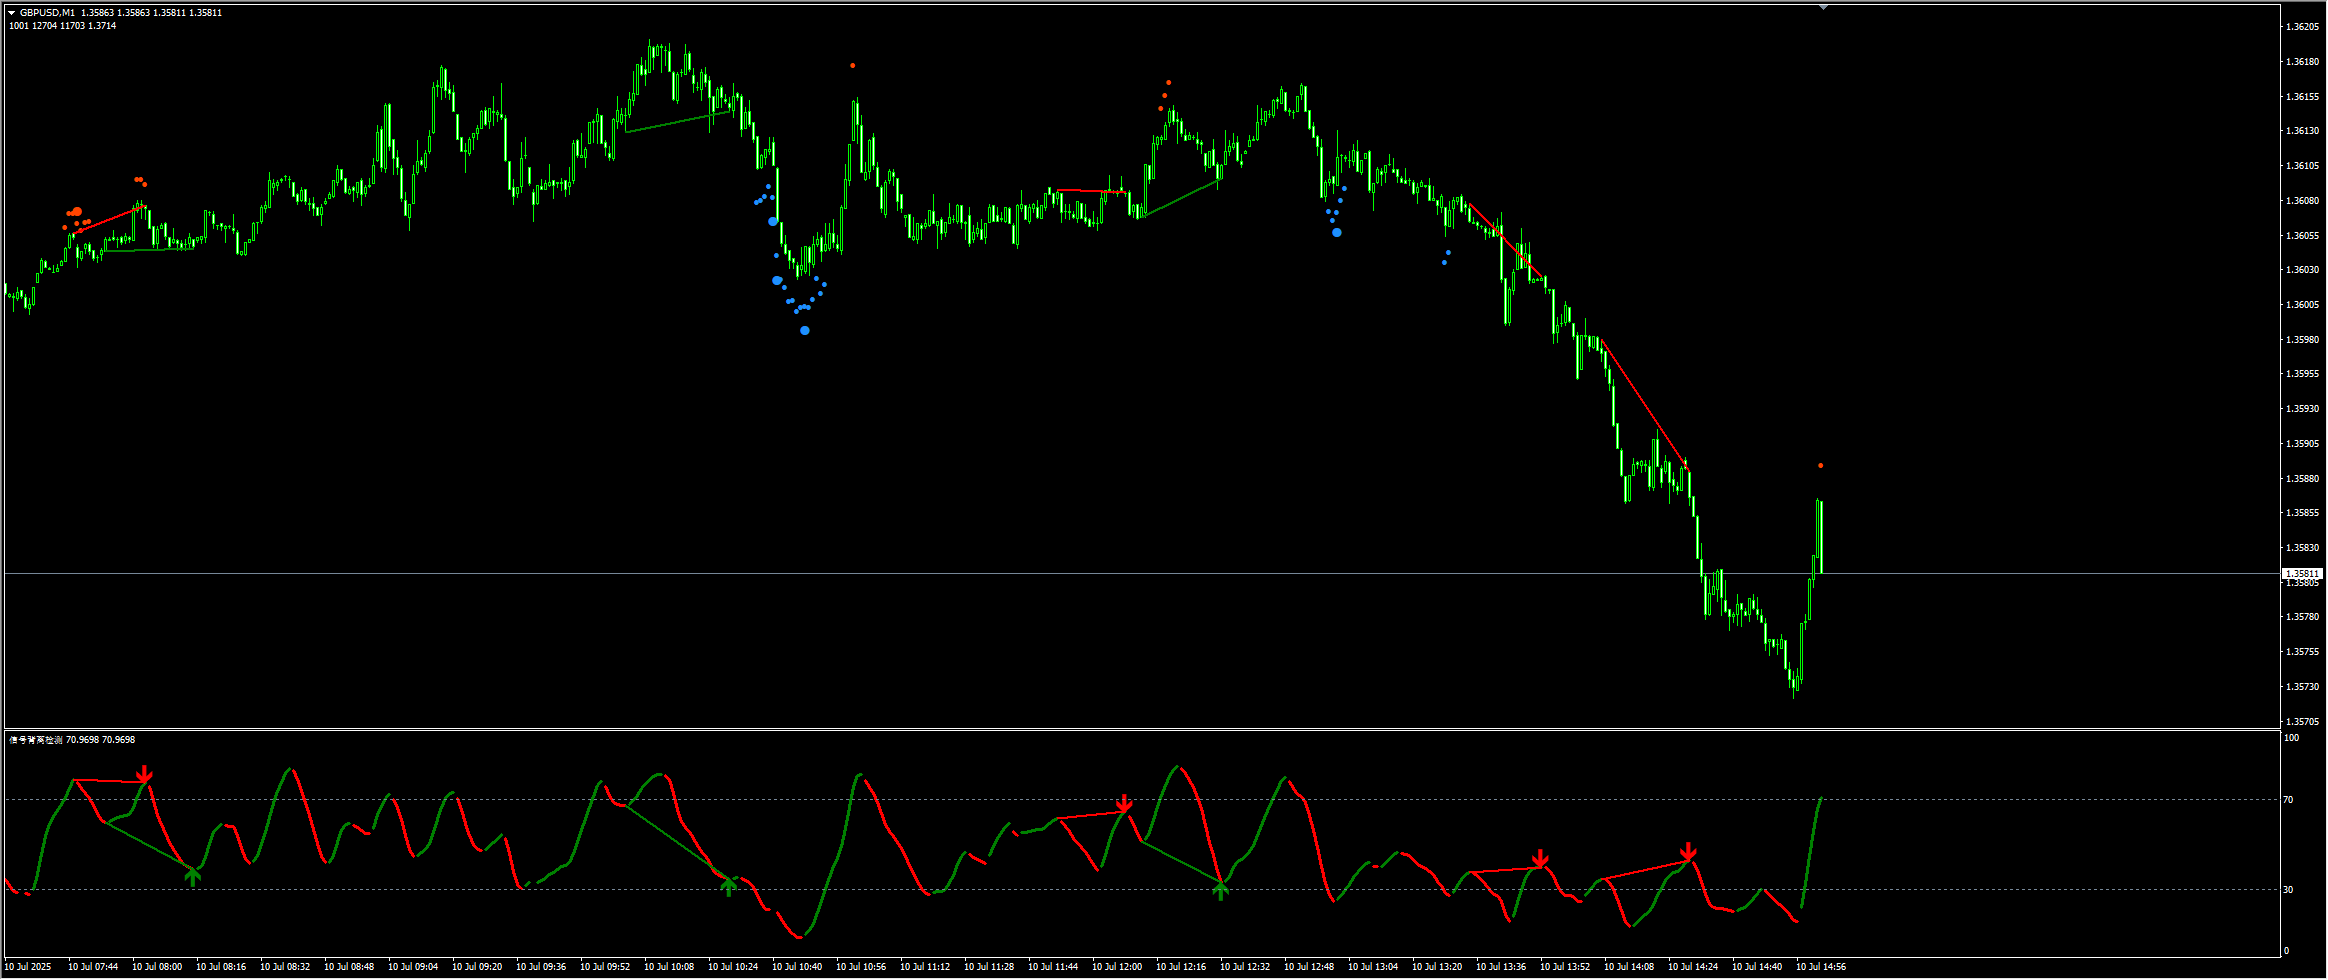Click the 1.36205 price scale label

(x=2301, y=27)
